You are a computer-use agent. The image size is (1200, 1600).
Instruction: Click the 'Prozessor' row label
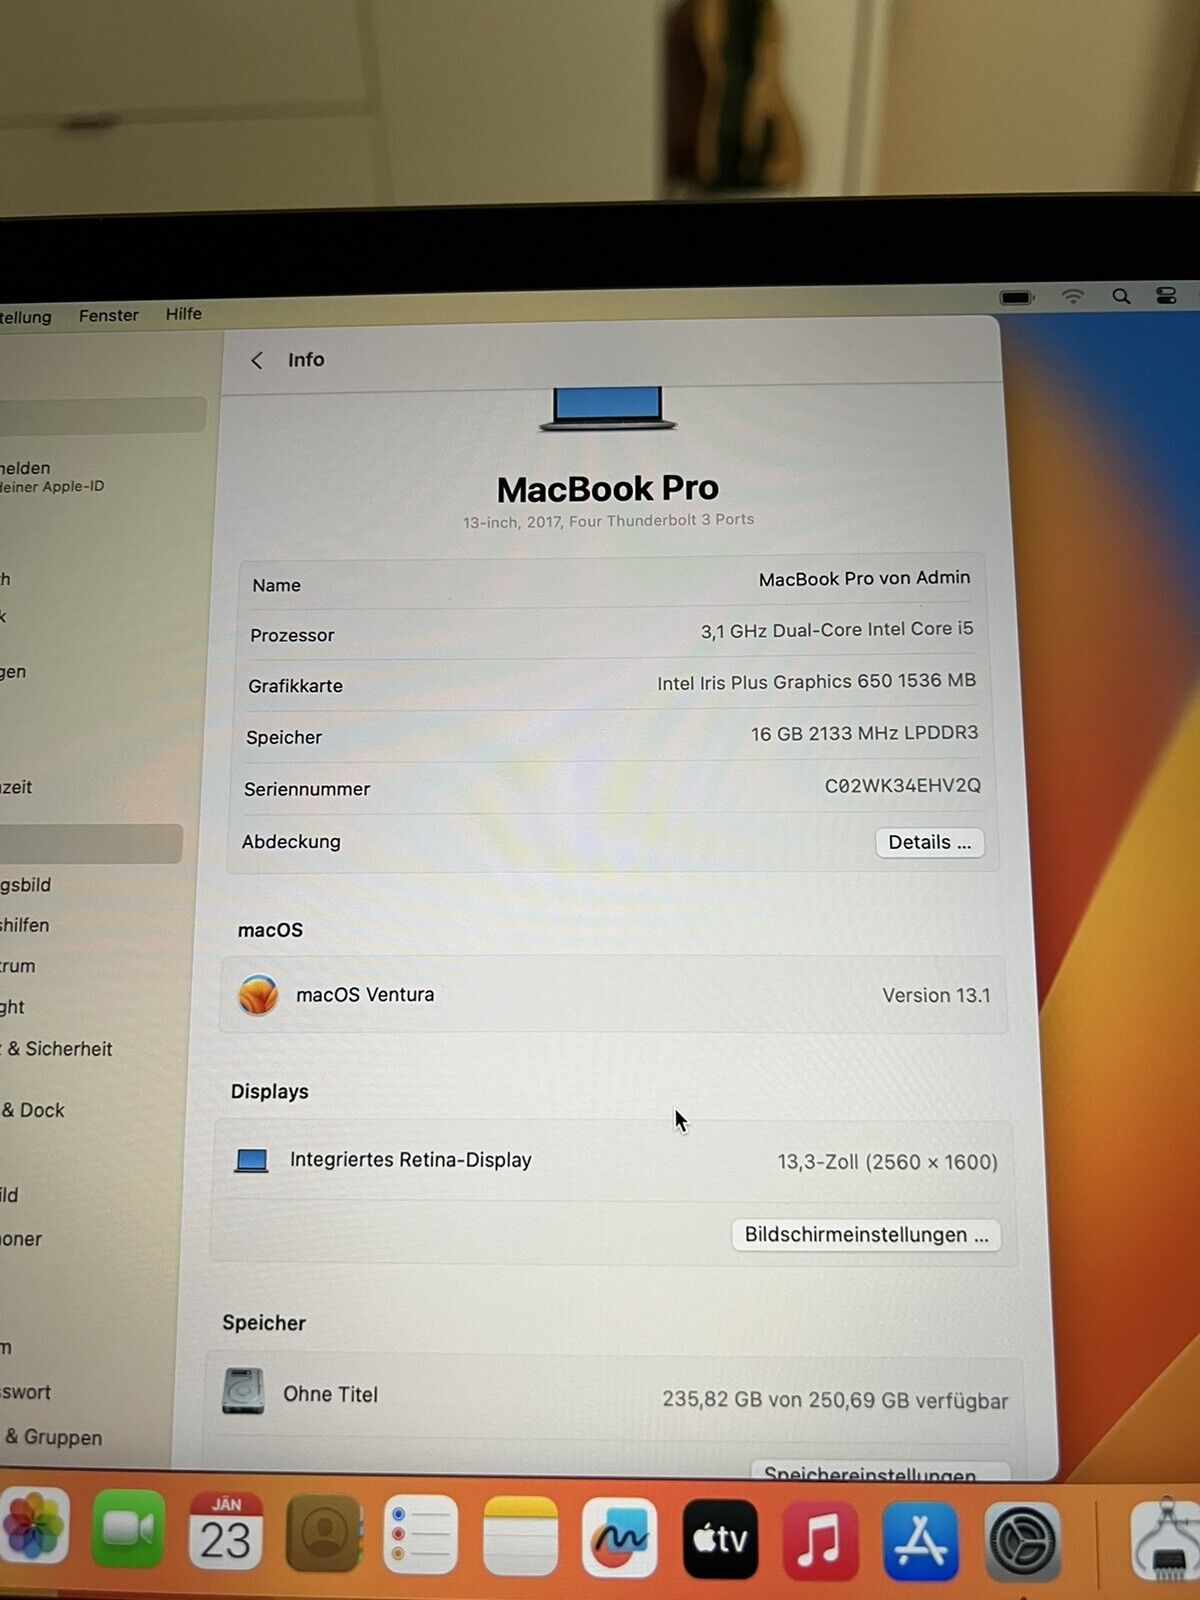click(x=292, y=635)
